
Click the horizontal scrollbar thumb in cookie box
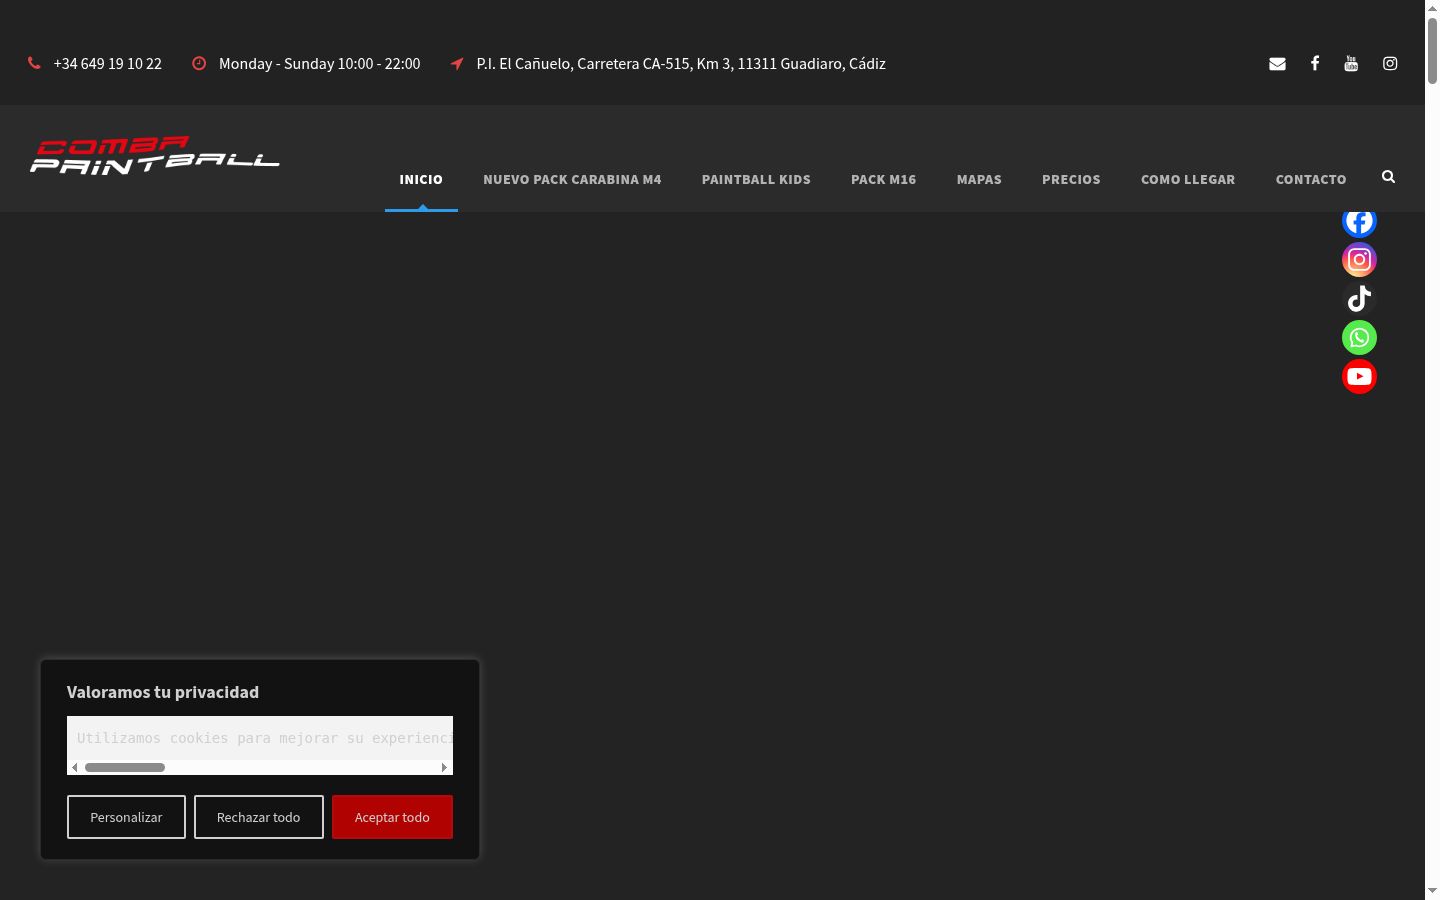point(125,767)
